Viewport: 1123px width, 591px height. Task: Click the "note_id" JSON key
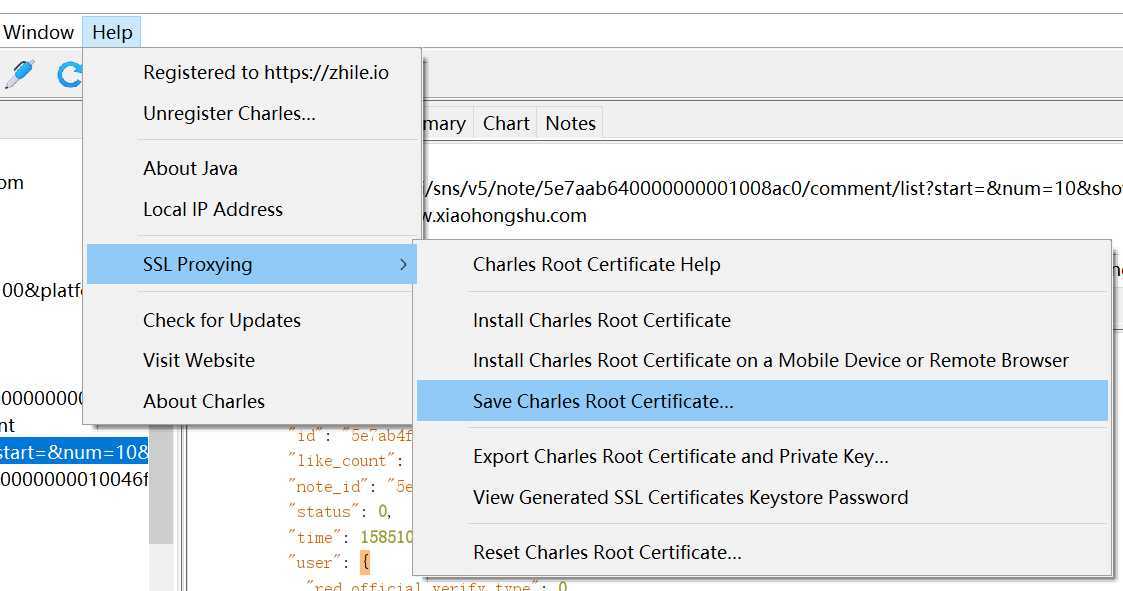328,486
